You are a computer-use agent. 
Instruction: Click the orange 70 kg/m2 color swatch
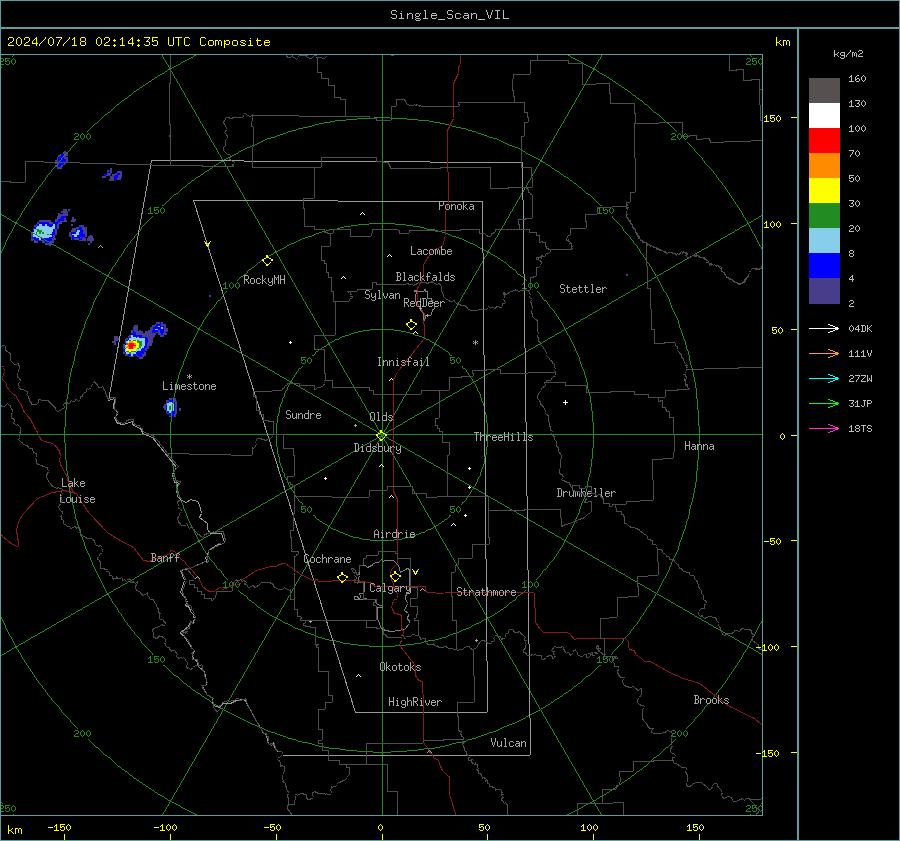(x=824, y=165)
